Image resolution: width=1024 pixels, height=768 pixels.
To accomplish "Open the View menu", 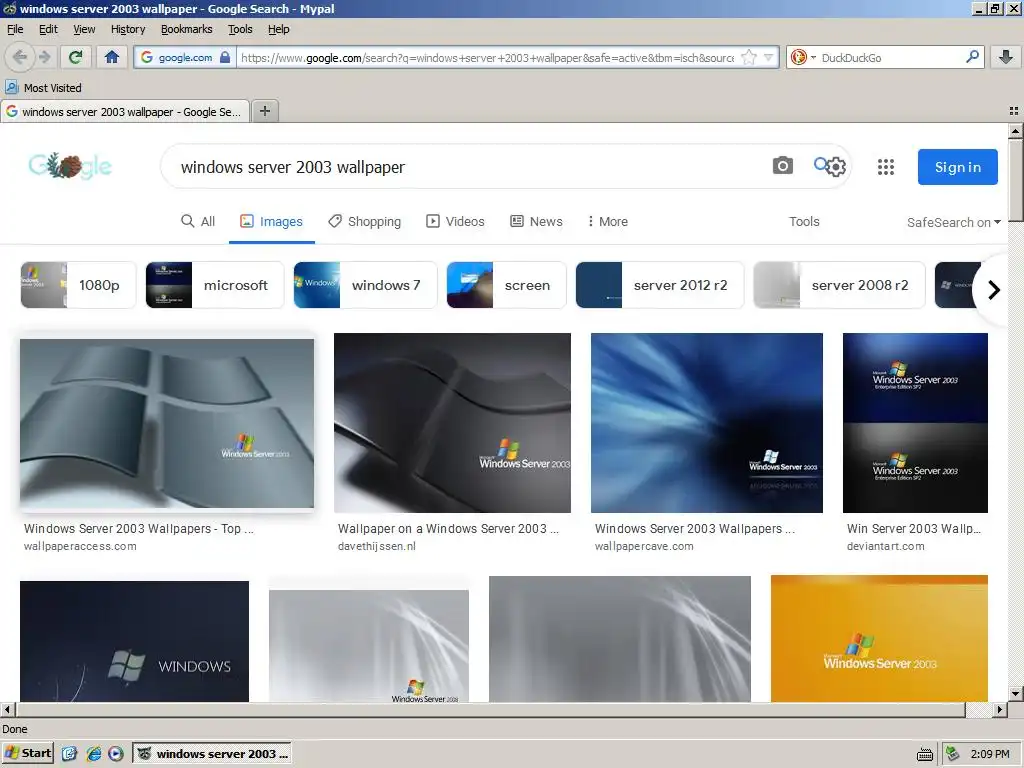I will 84,29.
